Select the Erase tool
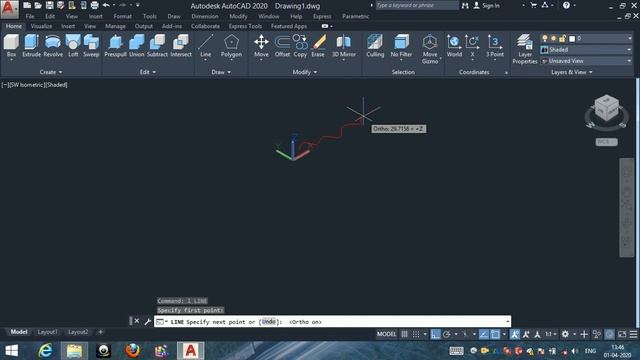 click(318, 46)
